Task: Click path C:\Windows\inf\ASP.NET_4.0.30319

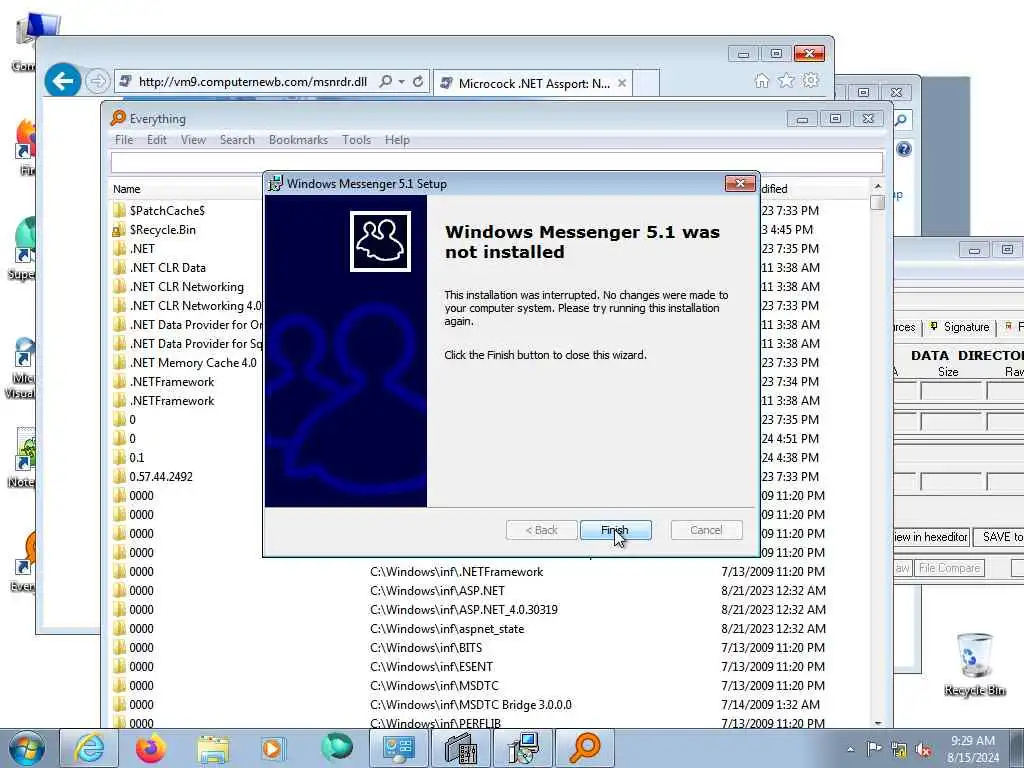Action: [464, 610]
